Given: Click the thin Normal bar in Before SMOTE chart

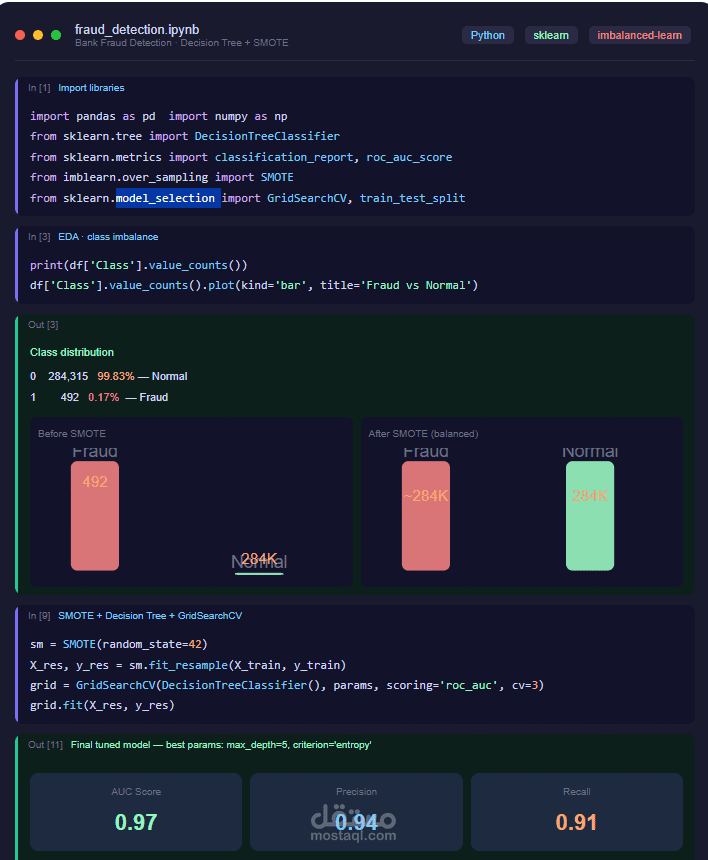Looking at the screenshot, I should coord(259,574).
